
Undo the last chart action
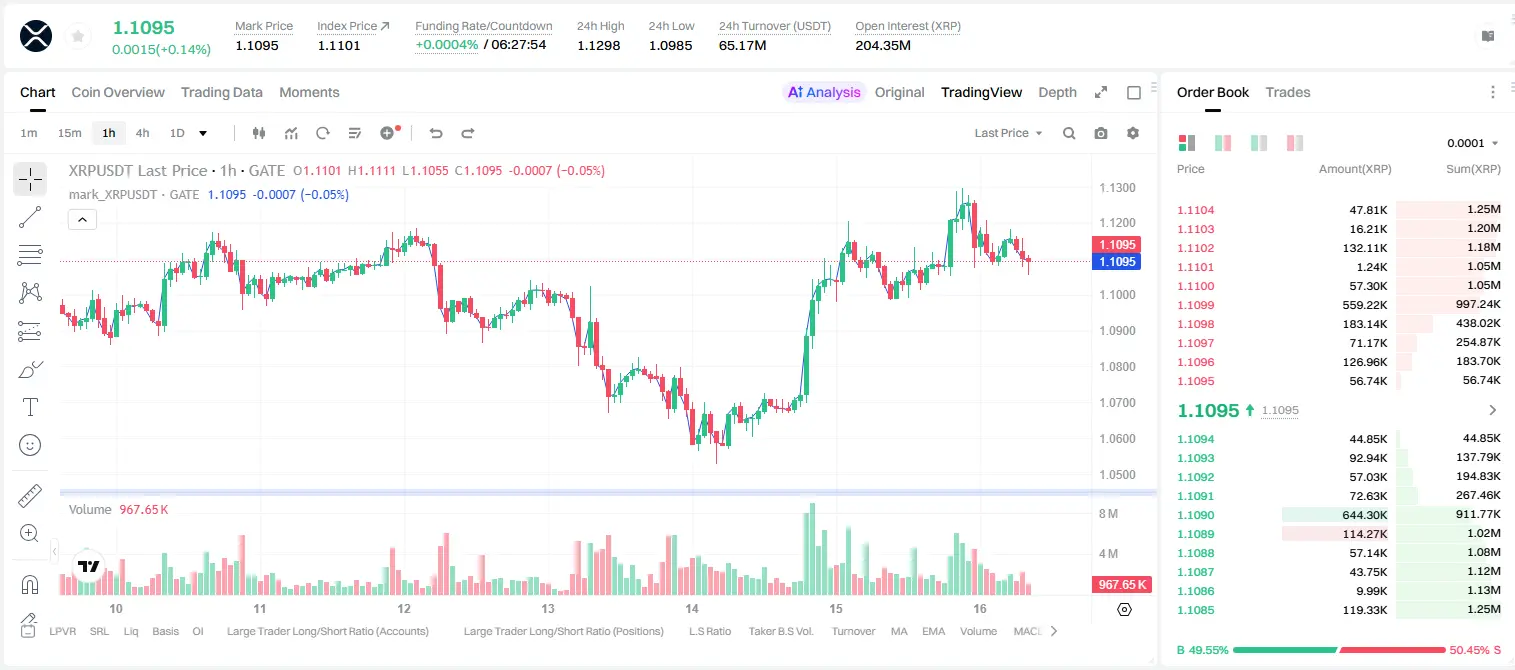(436, 133)
